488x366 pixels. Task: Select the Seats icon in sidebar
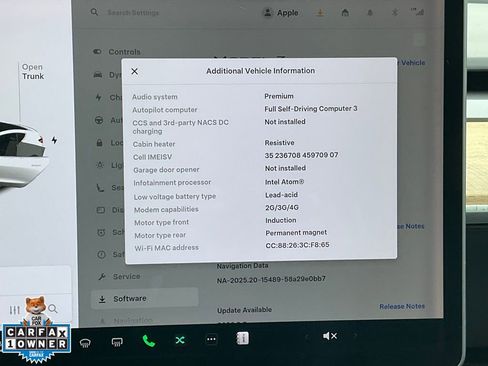[x=100, y=187]
